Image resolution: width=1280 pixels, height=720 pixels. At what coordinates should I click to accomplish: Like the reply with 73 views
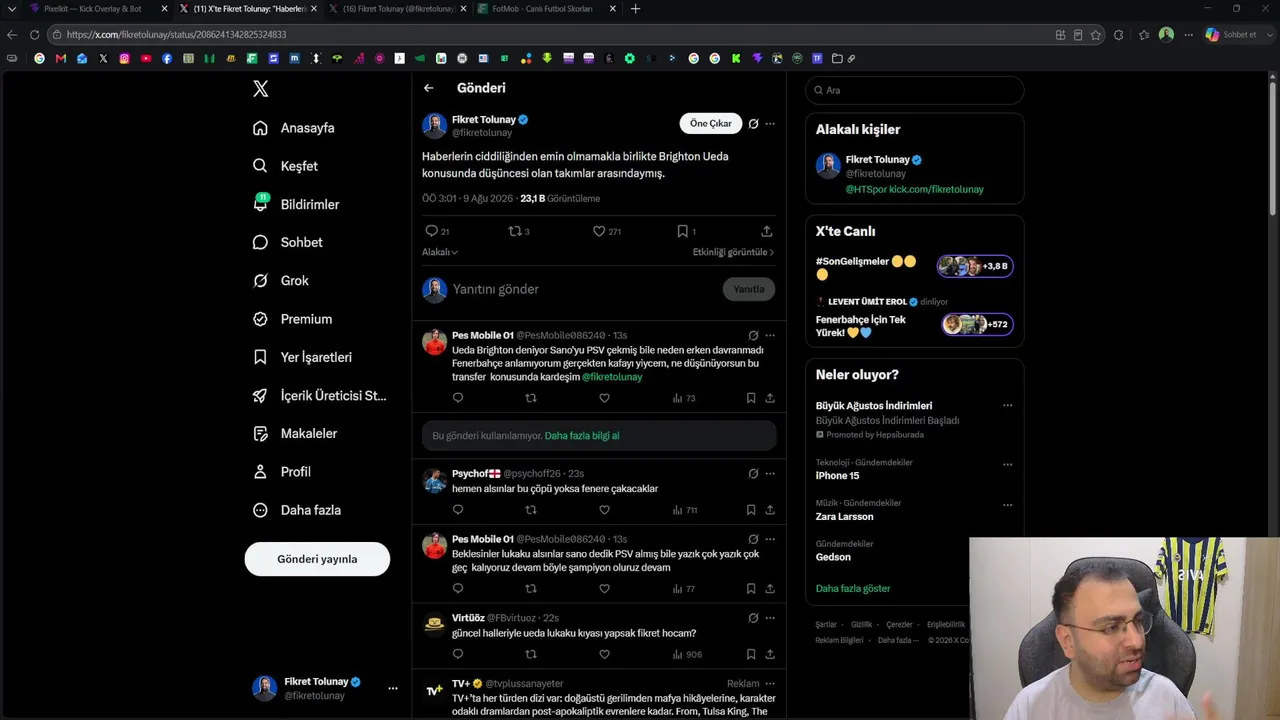604,398
